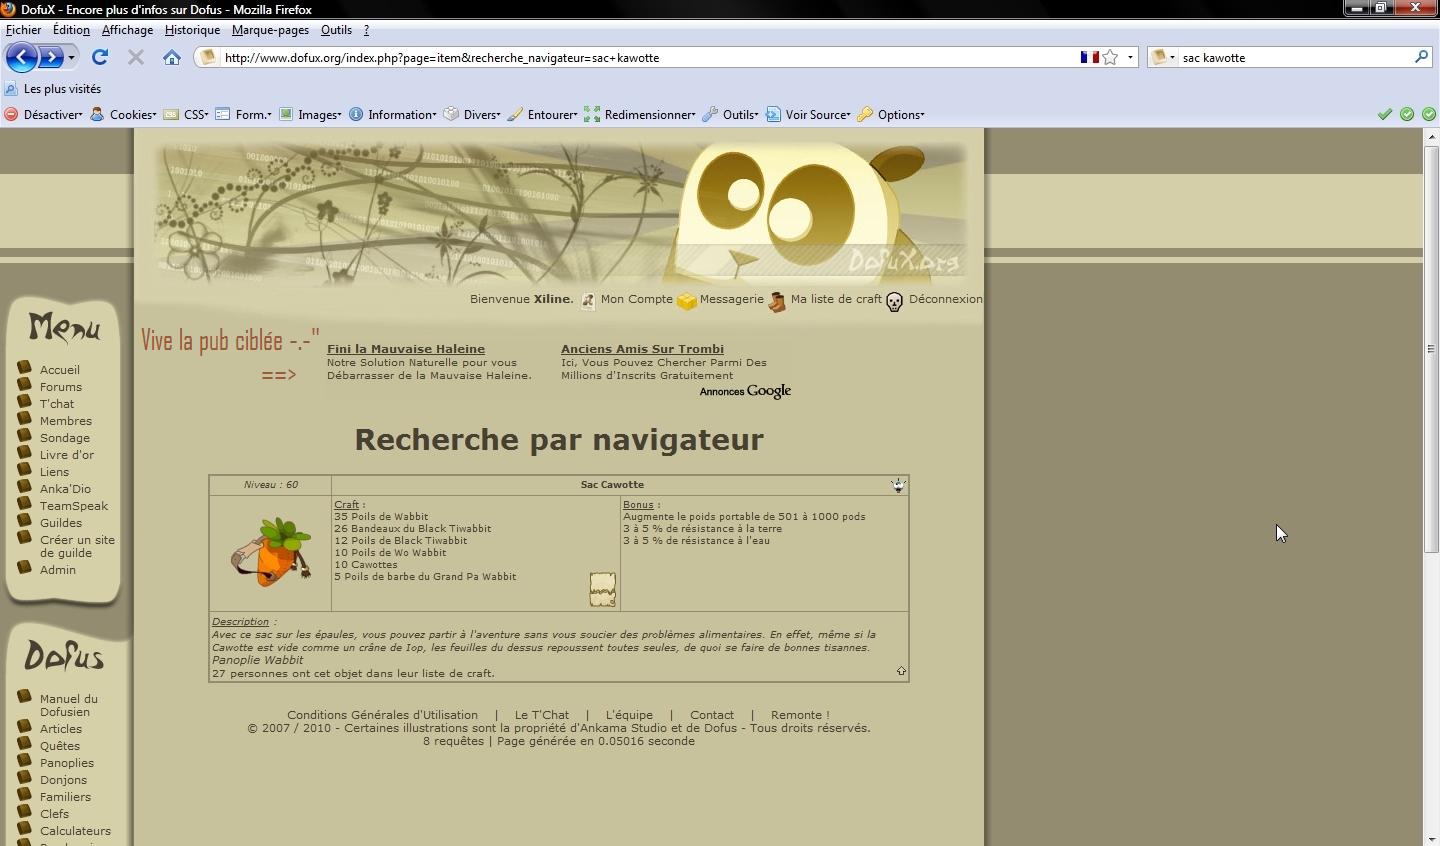The height and width of the screenshot is (846, 1440).
Task: Open the ? help menu
Action: 366,30
